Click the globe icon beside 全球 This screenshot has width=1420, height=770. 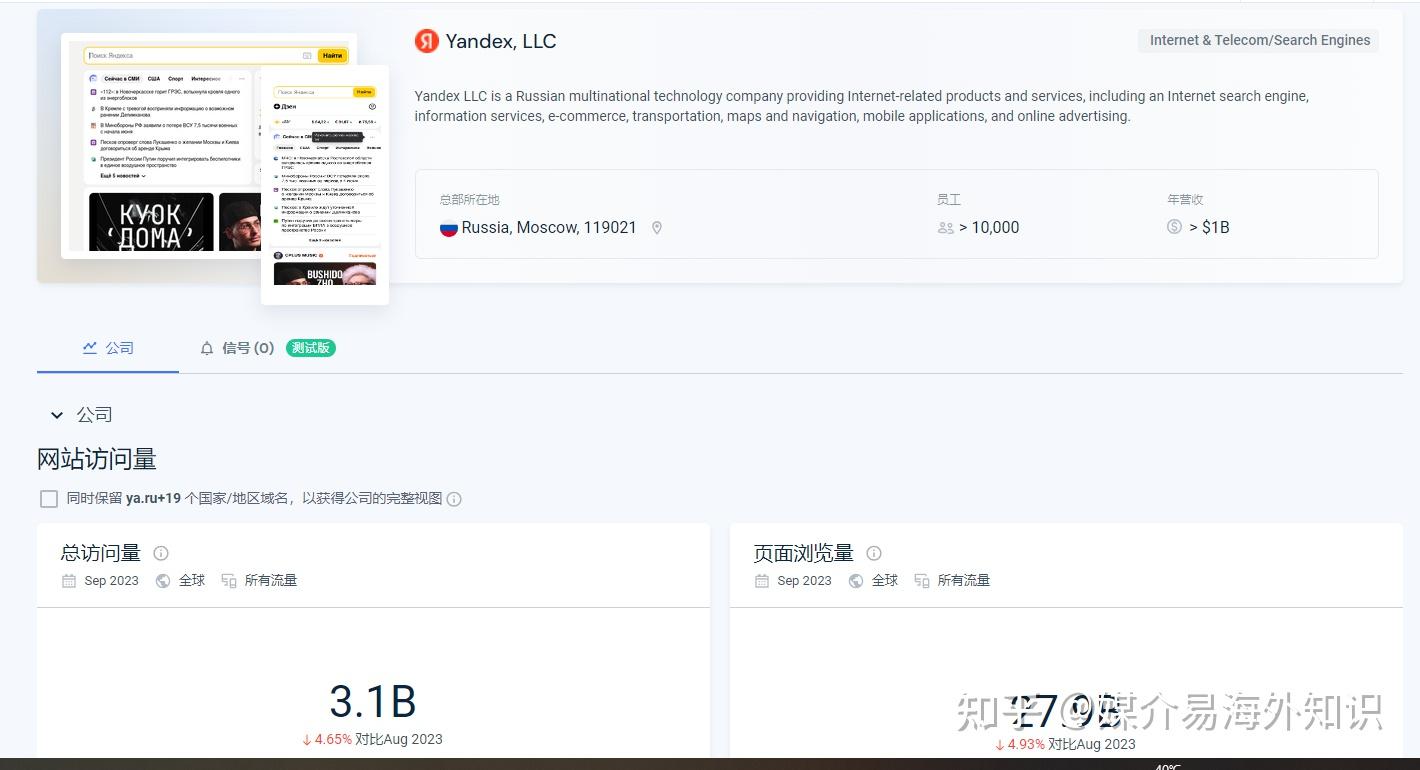[162, 580]
